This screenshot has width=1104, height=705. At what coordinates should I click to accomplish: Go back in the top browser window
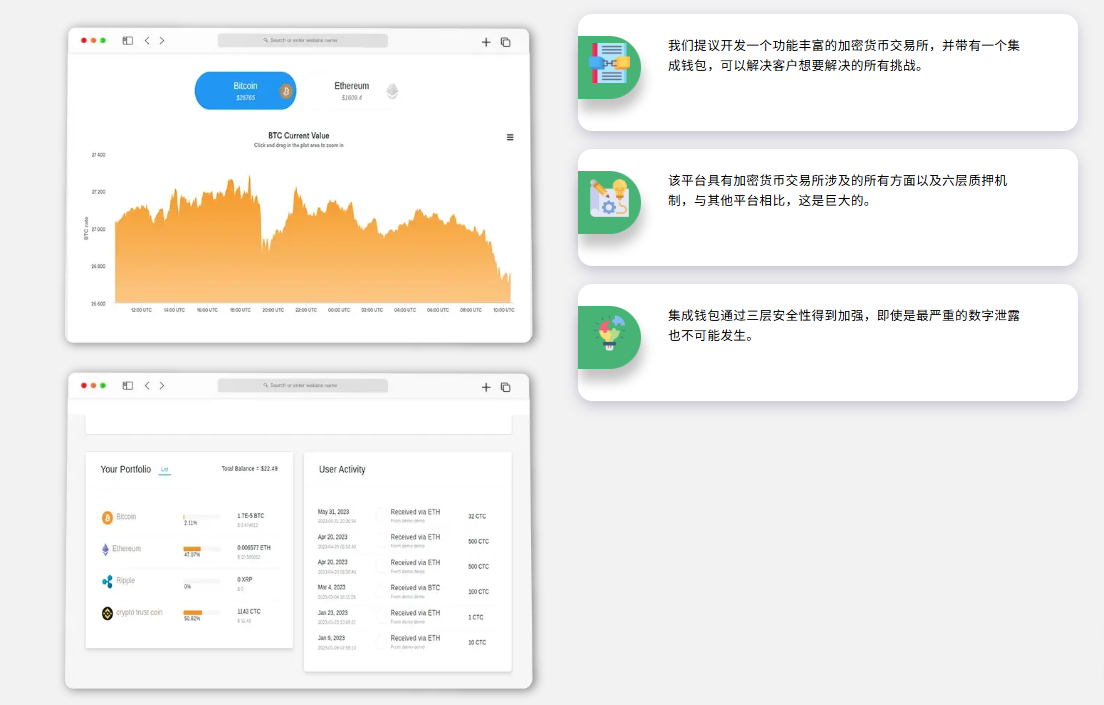coord(147,41)
